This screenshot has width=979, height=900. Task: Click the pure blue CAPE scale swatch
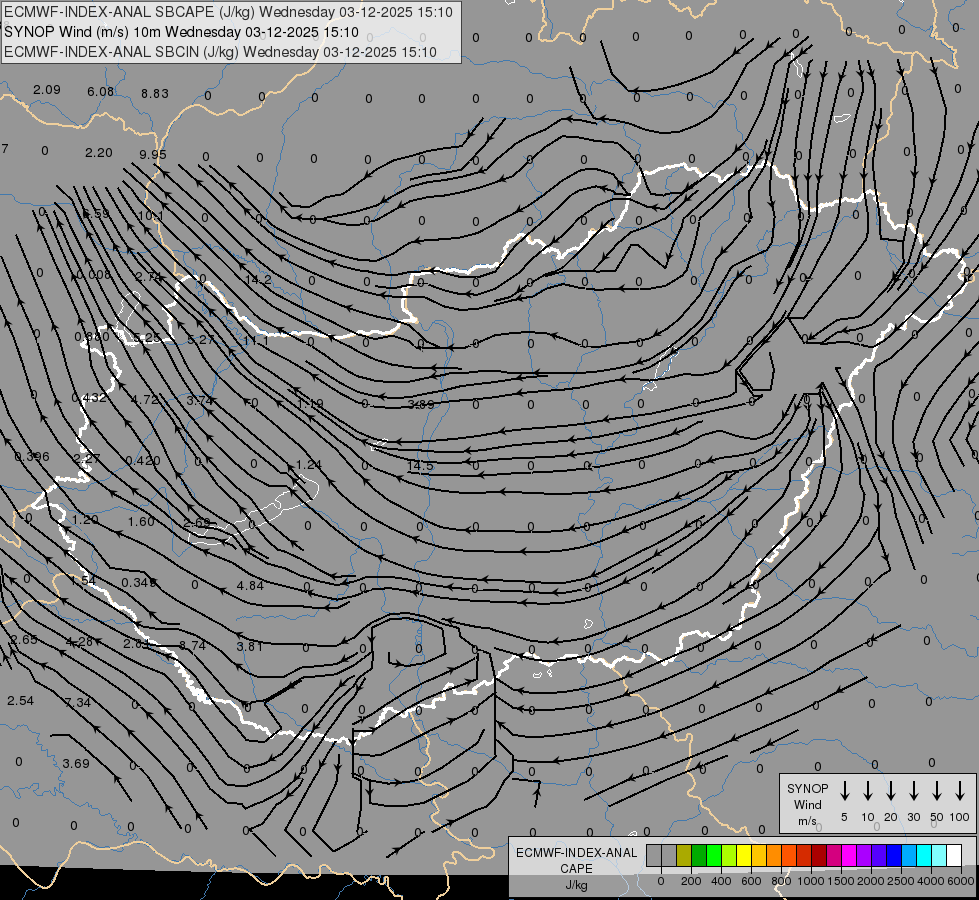tap(894, 856)
